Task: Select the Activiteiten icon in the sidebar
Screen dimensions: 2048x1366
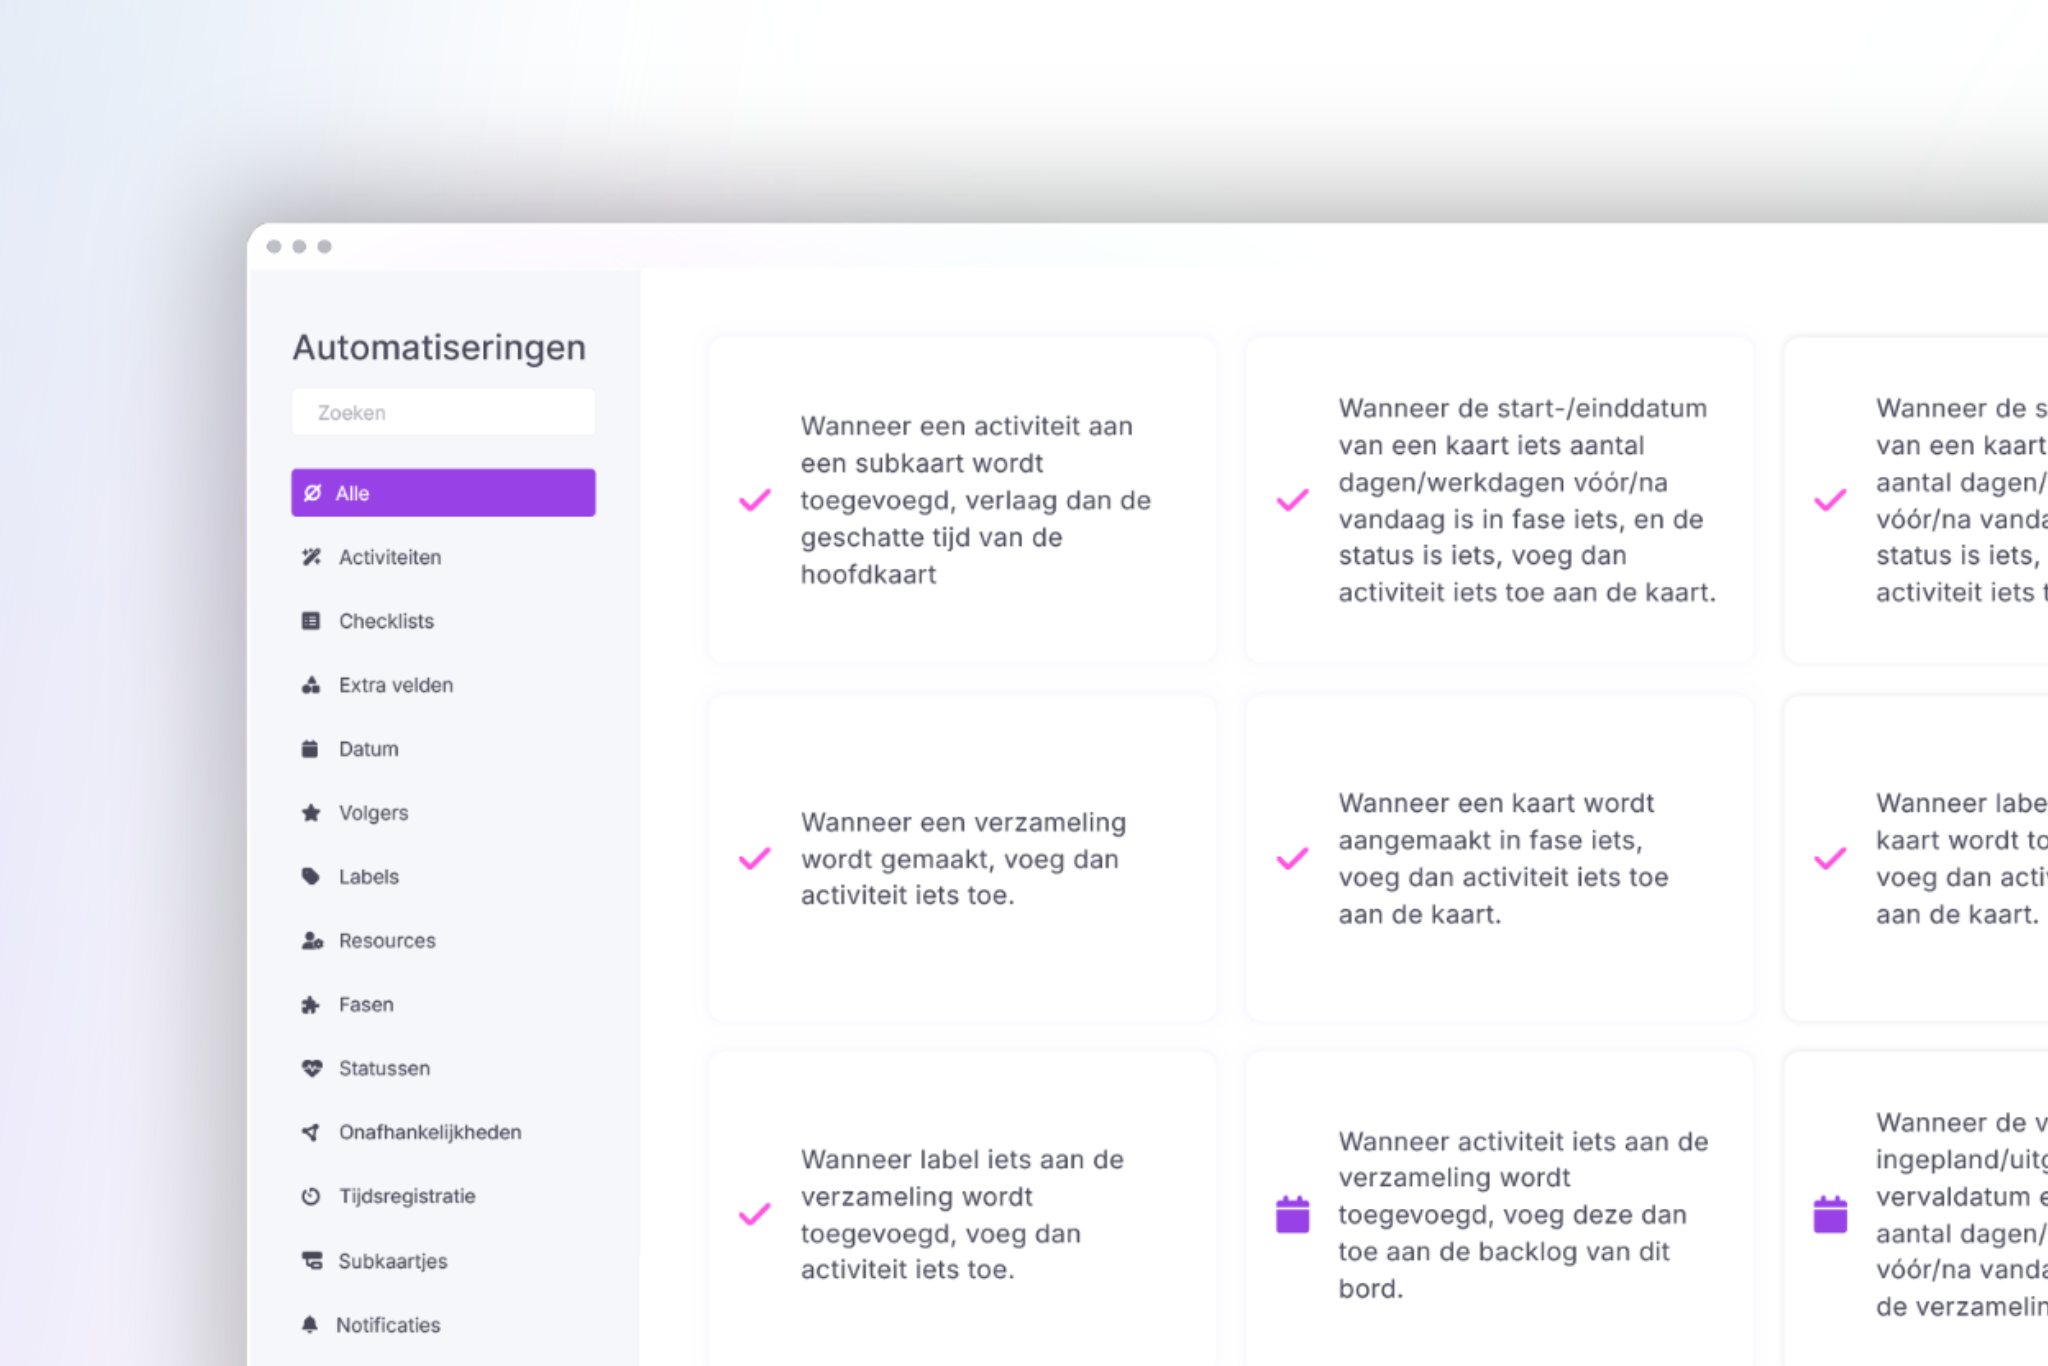Action: pos(311,557)
